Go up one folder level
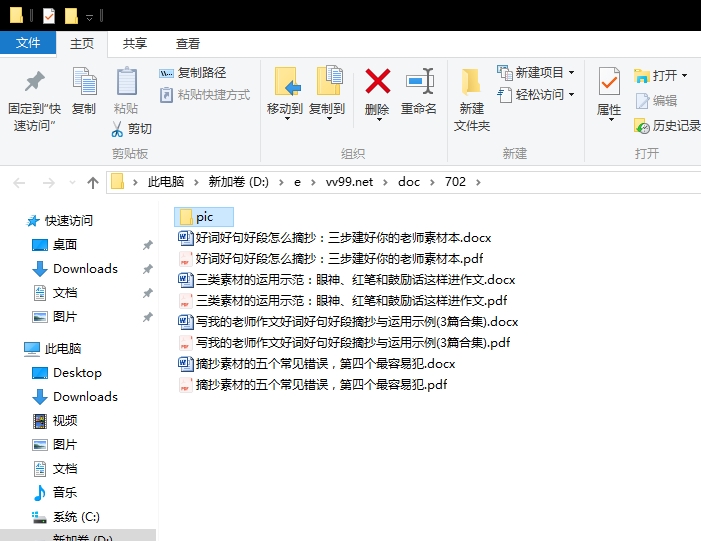 click(93, 182)
